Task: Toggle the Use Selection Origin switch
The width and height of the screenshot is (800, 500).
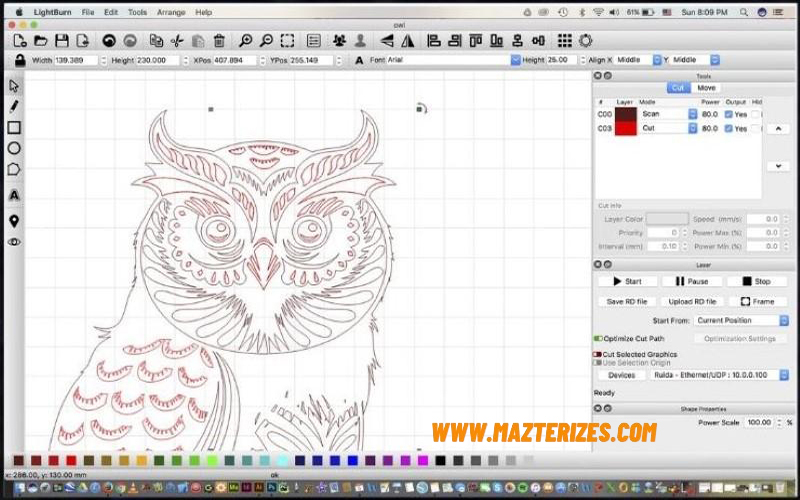Action: click(597, 363)
